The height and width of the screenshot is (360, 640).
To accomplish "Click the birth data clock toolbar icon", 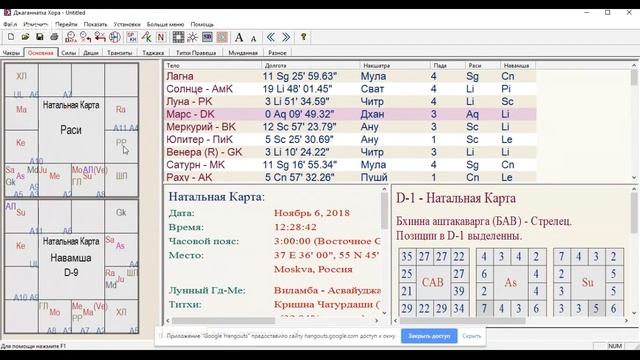I will (x=71, y=37).
